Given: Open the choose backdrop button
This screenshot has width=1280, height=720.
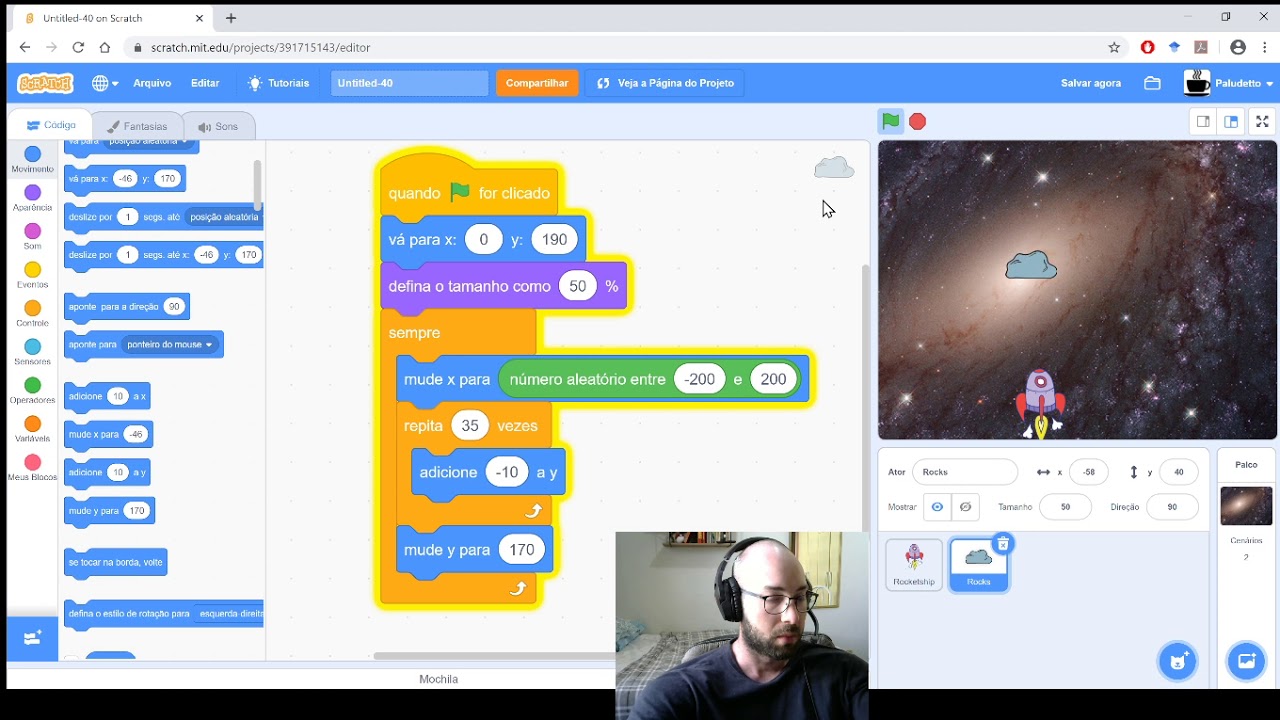Looking at the screenshot, I should 1246,661.
